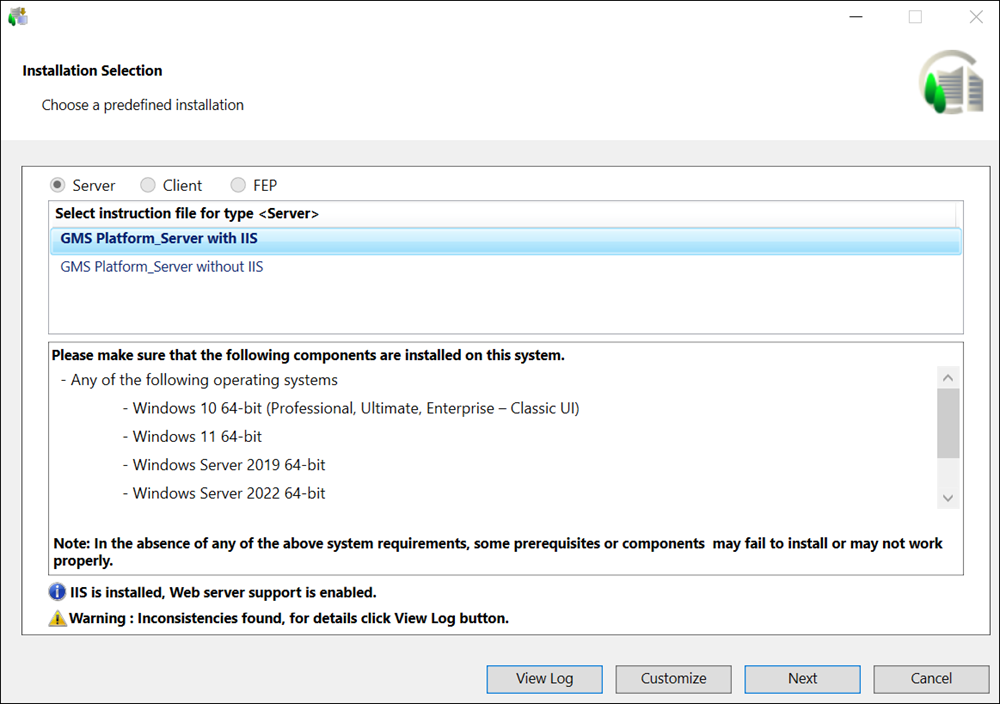Viewport: 1000px width, 704px height.
Task: Open the View Log button
Action: pos(544,679)
